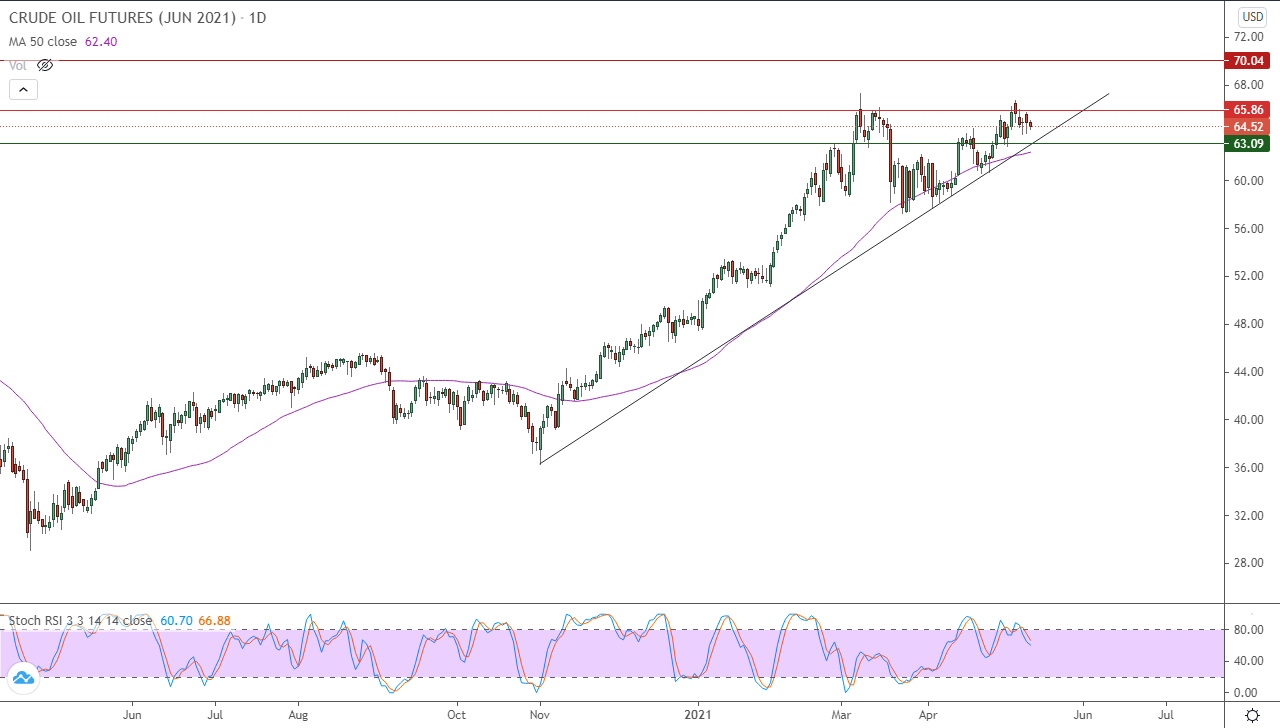
Task: Click the 36.00 price axis label
Action: click(x=1249, y=468)
